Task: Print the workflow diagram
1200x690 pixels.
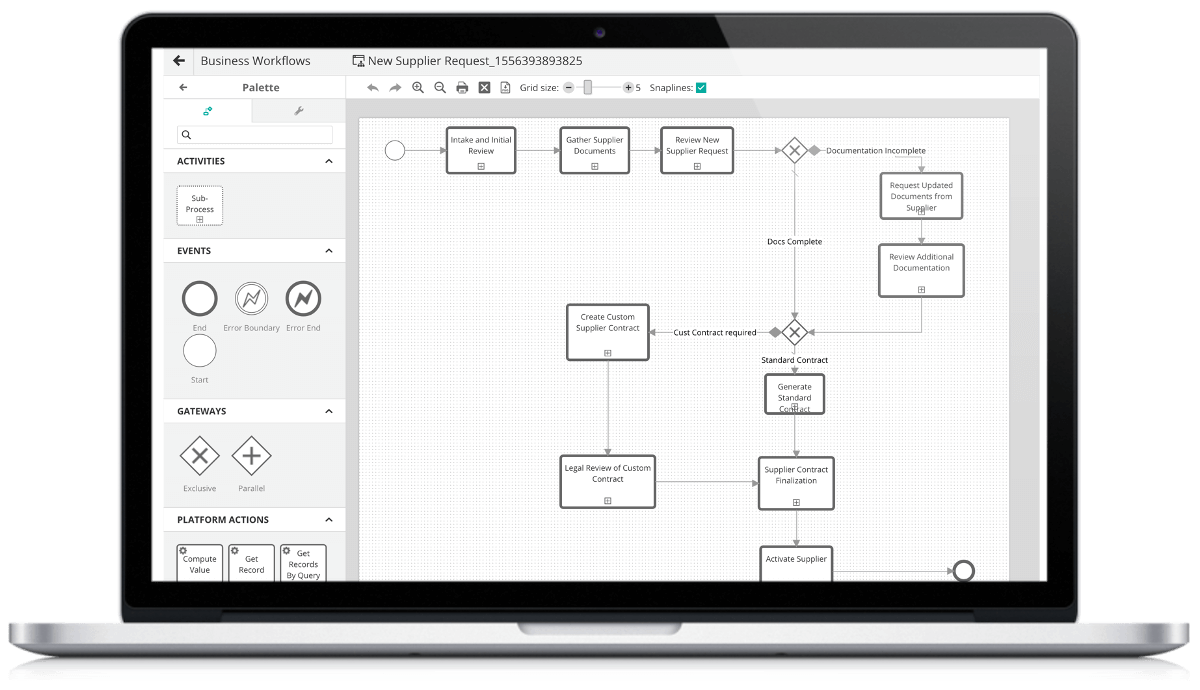Action: [462, 88]
